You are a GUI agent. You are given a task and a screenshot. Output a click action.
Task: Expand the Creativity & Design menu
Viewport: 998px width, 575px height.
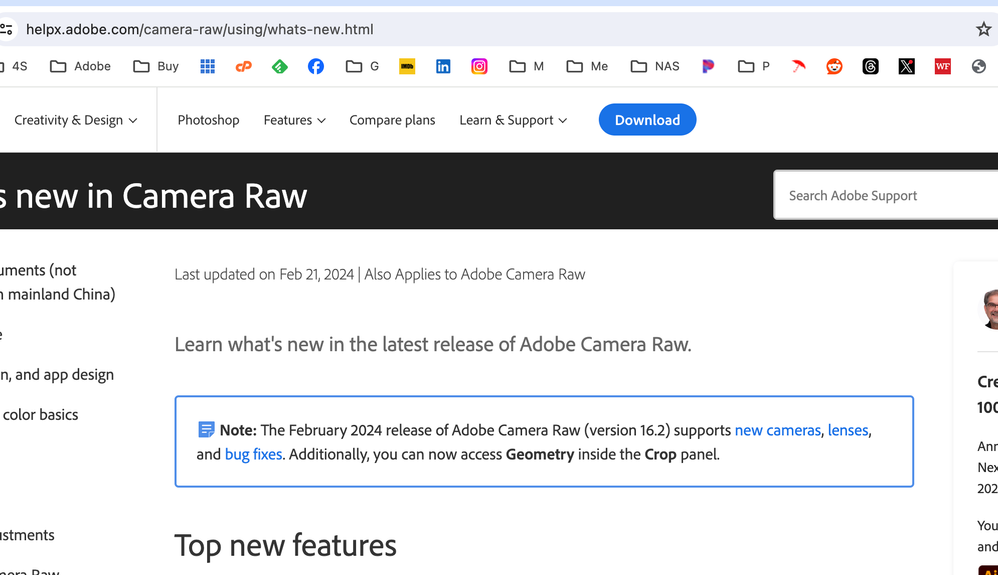click(x=76, y=120)
